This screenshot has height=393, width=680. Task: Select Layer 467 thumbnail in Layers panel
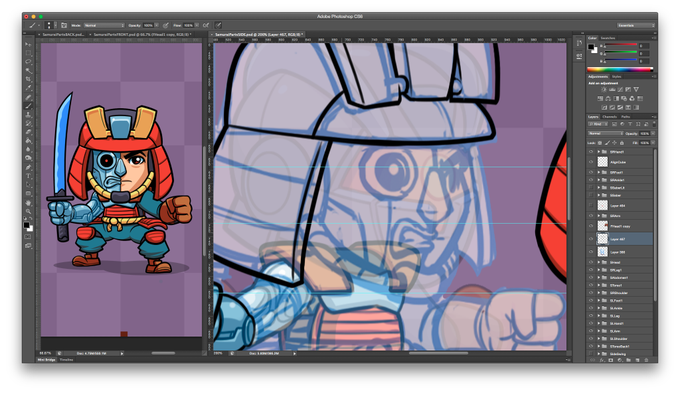coord(602,239)
